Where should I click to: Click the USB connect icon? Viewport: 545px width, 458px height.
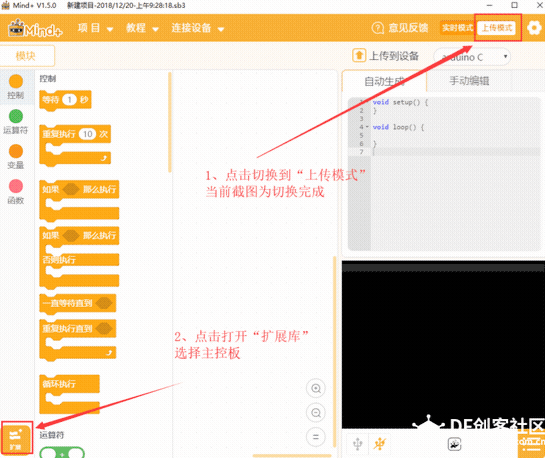(358, 444)
